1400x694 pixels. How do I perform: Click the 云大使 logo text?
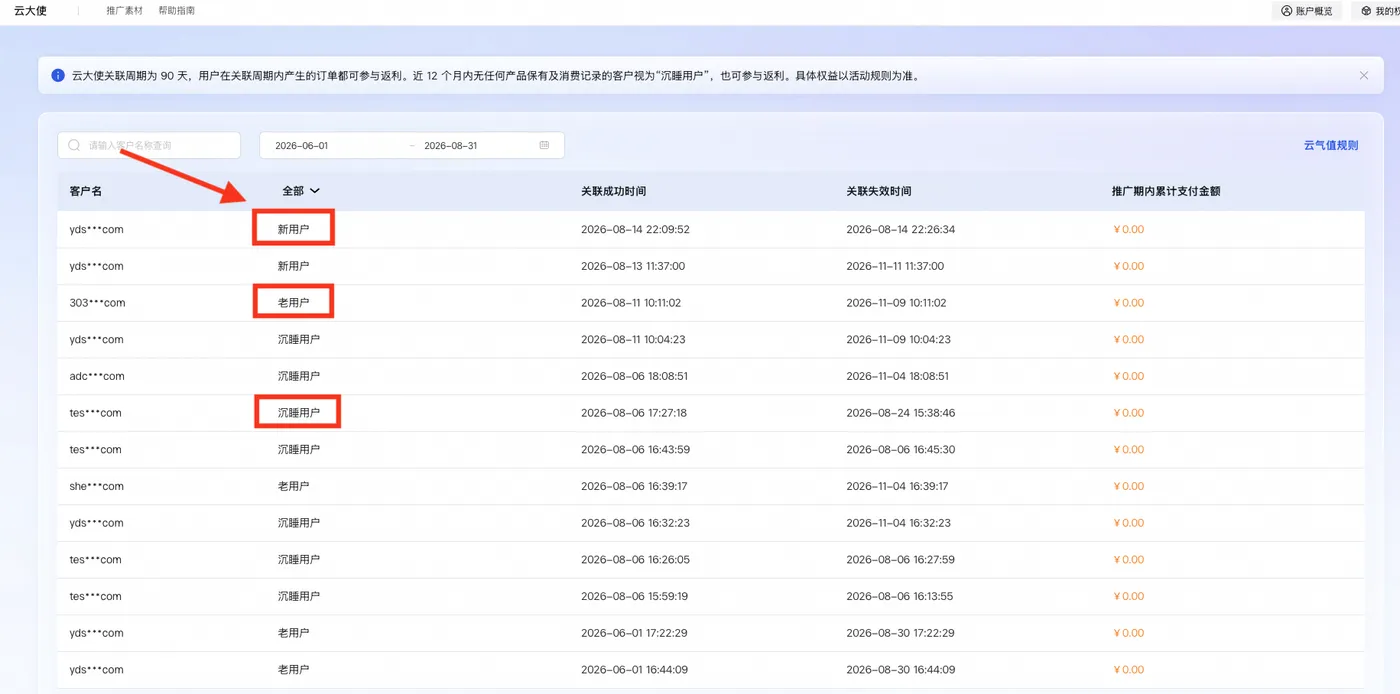pyautogui.click(x=30, y=11)
